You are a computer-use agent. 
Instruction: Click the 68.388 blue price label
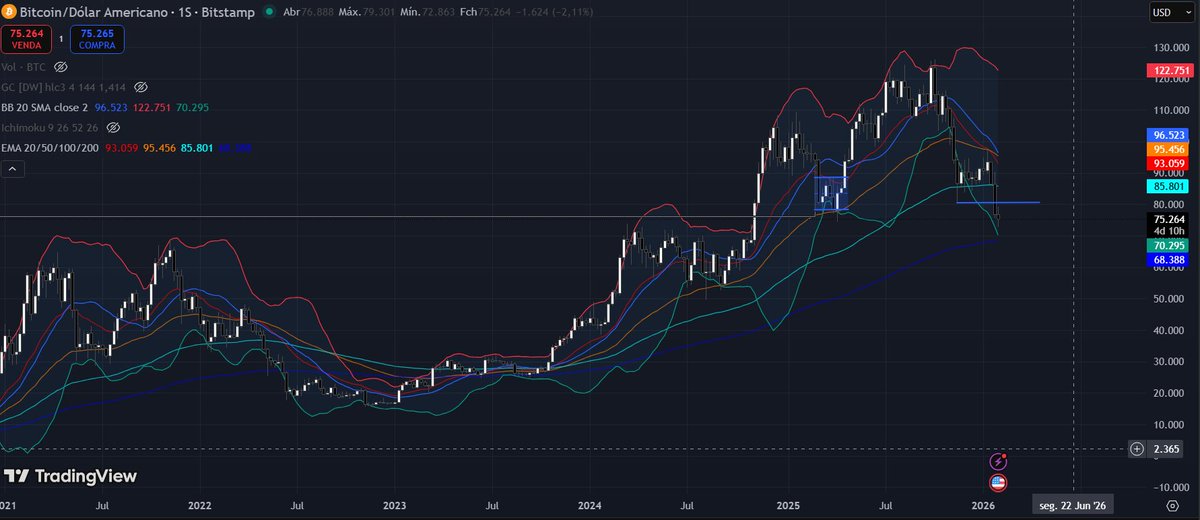click(1168, 259)
